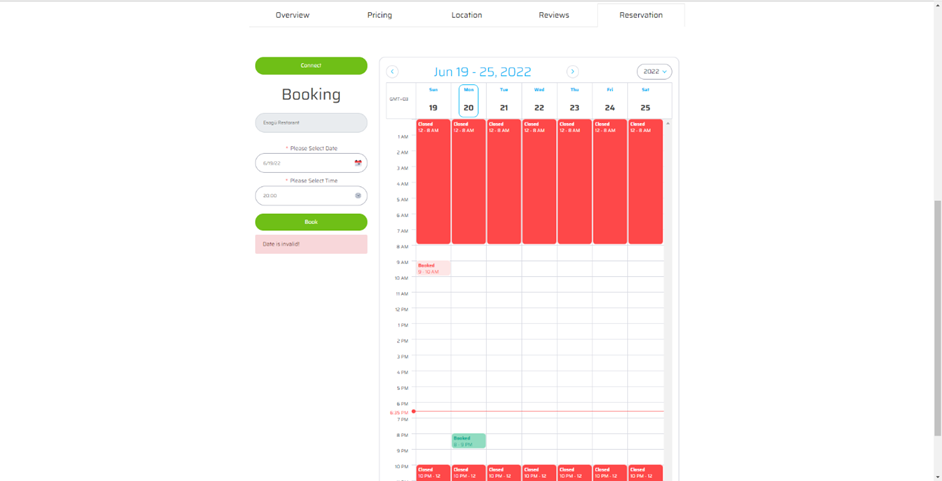This screenshot has width=942, height=481.
Task: Click the 12 PM time label
Action: pyautogui.click(x=402, y=309)
